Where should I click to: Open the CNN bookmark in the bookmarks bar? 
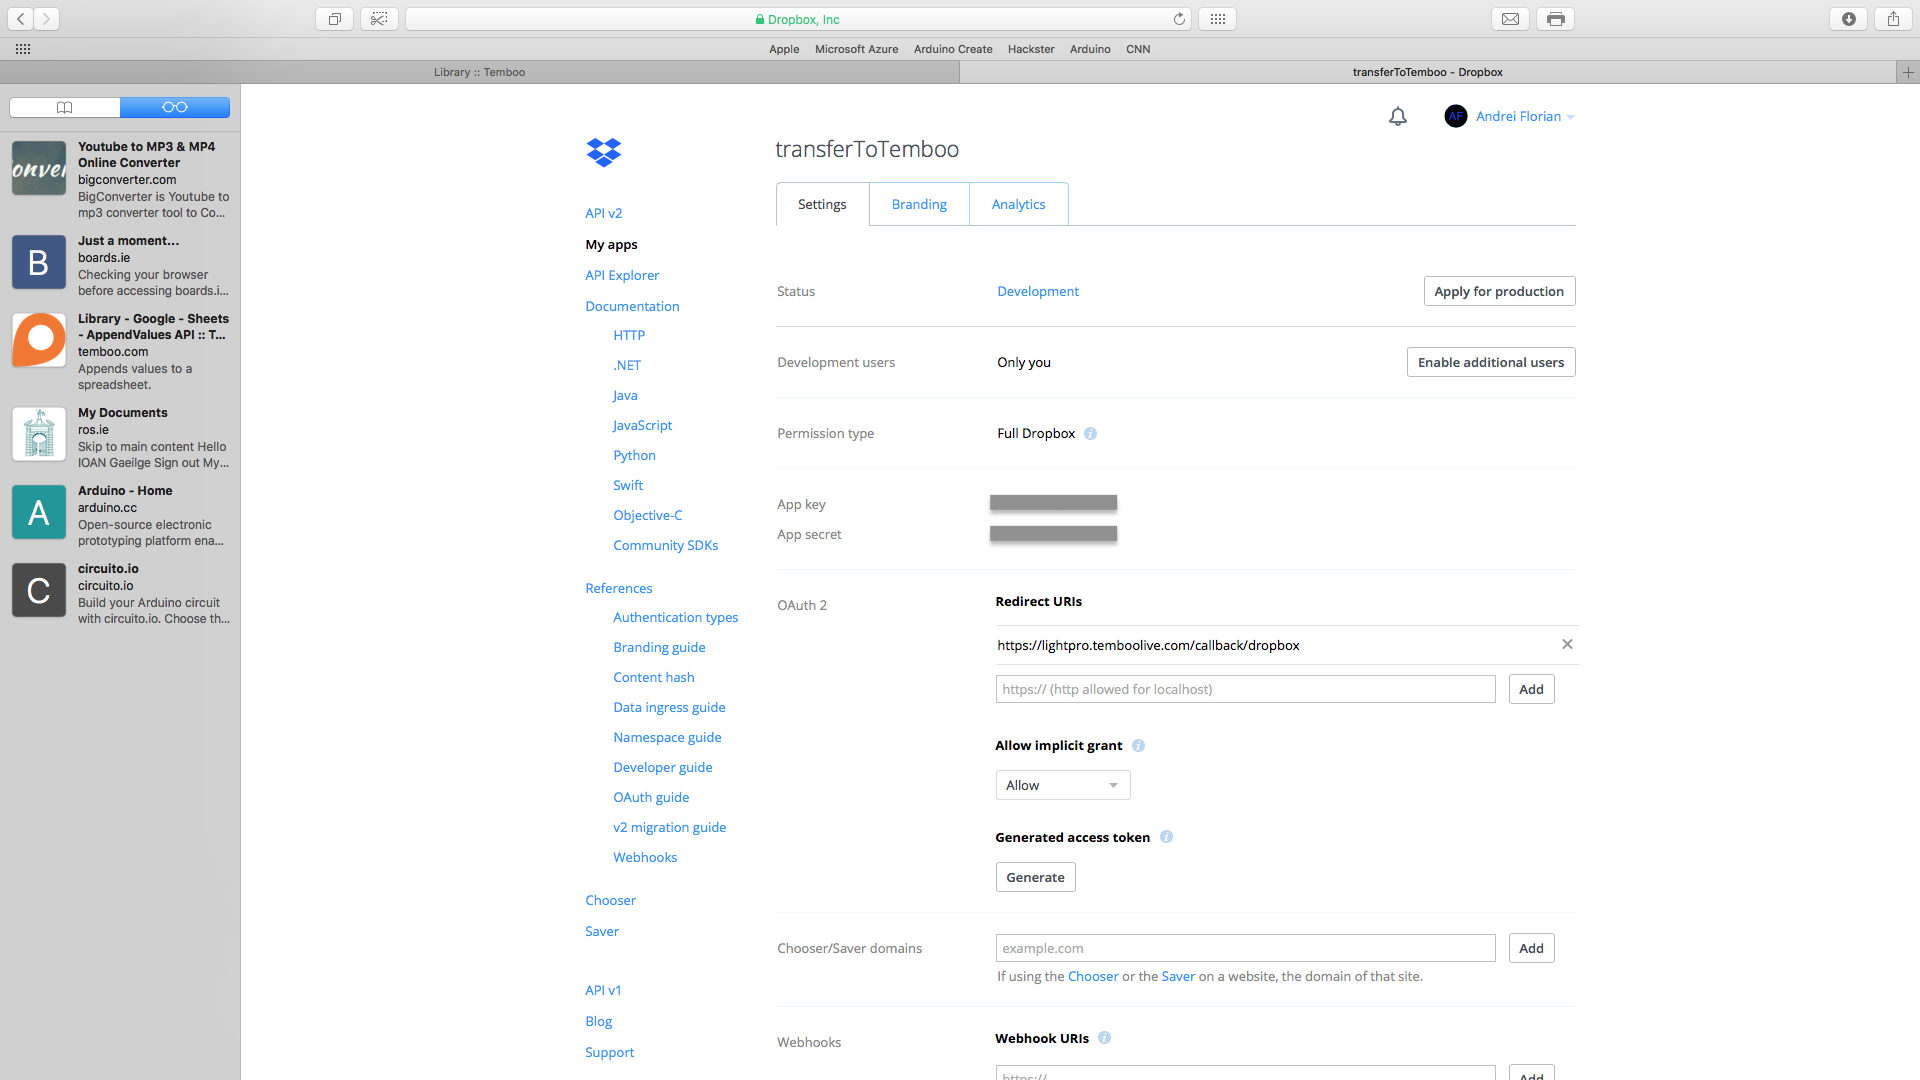(x=1137, y=49)
